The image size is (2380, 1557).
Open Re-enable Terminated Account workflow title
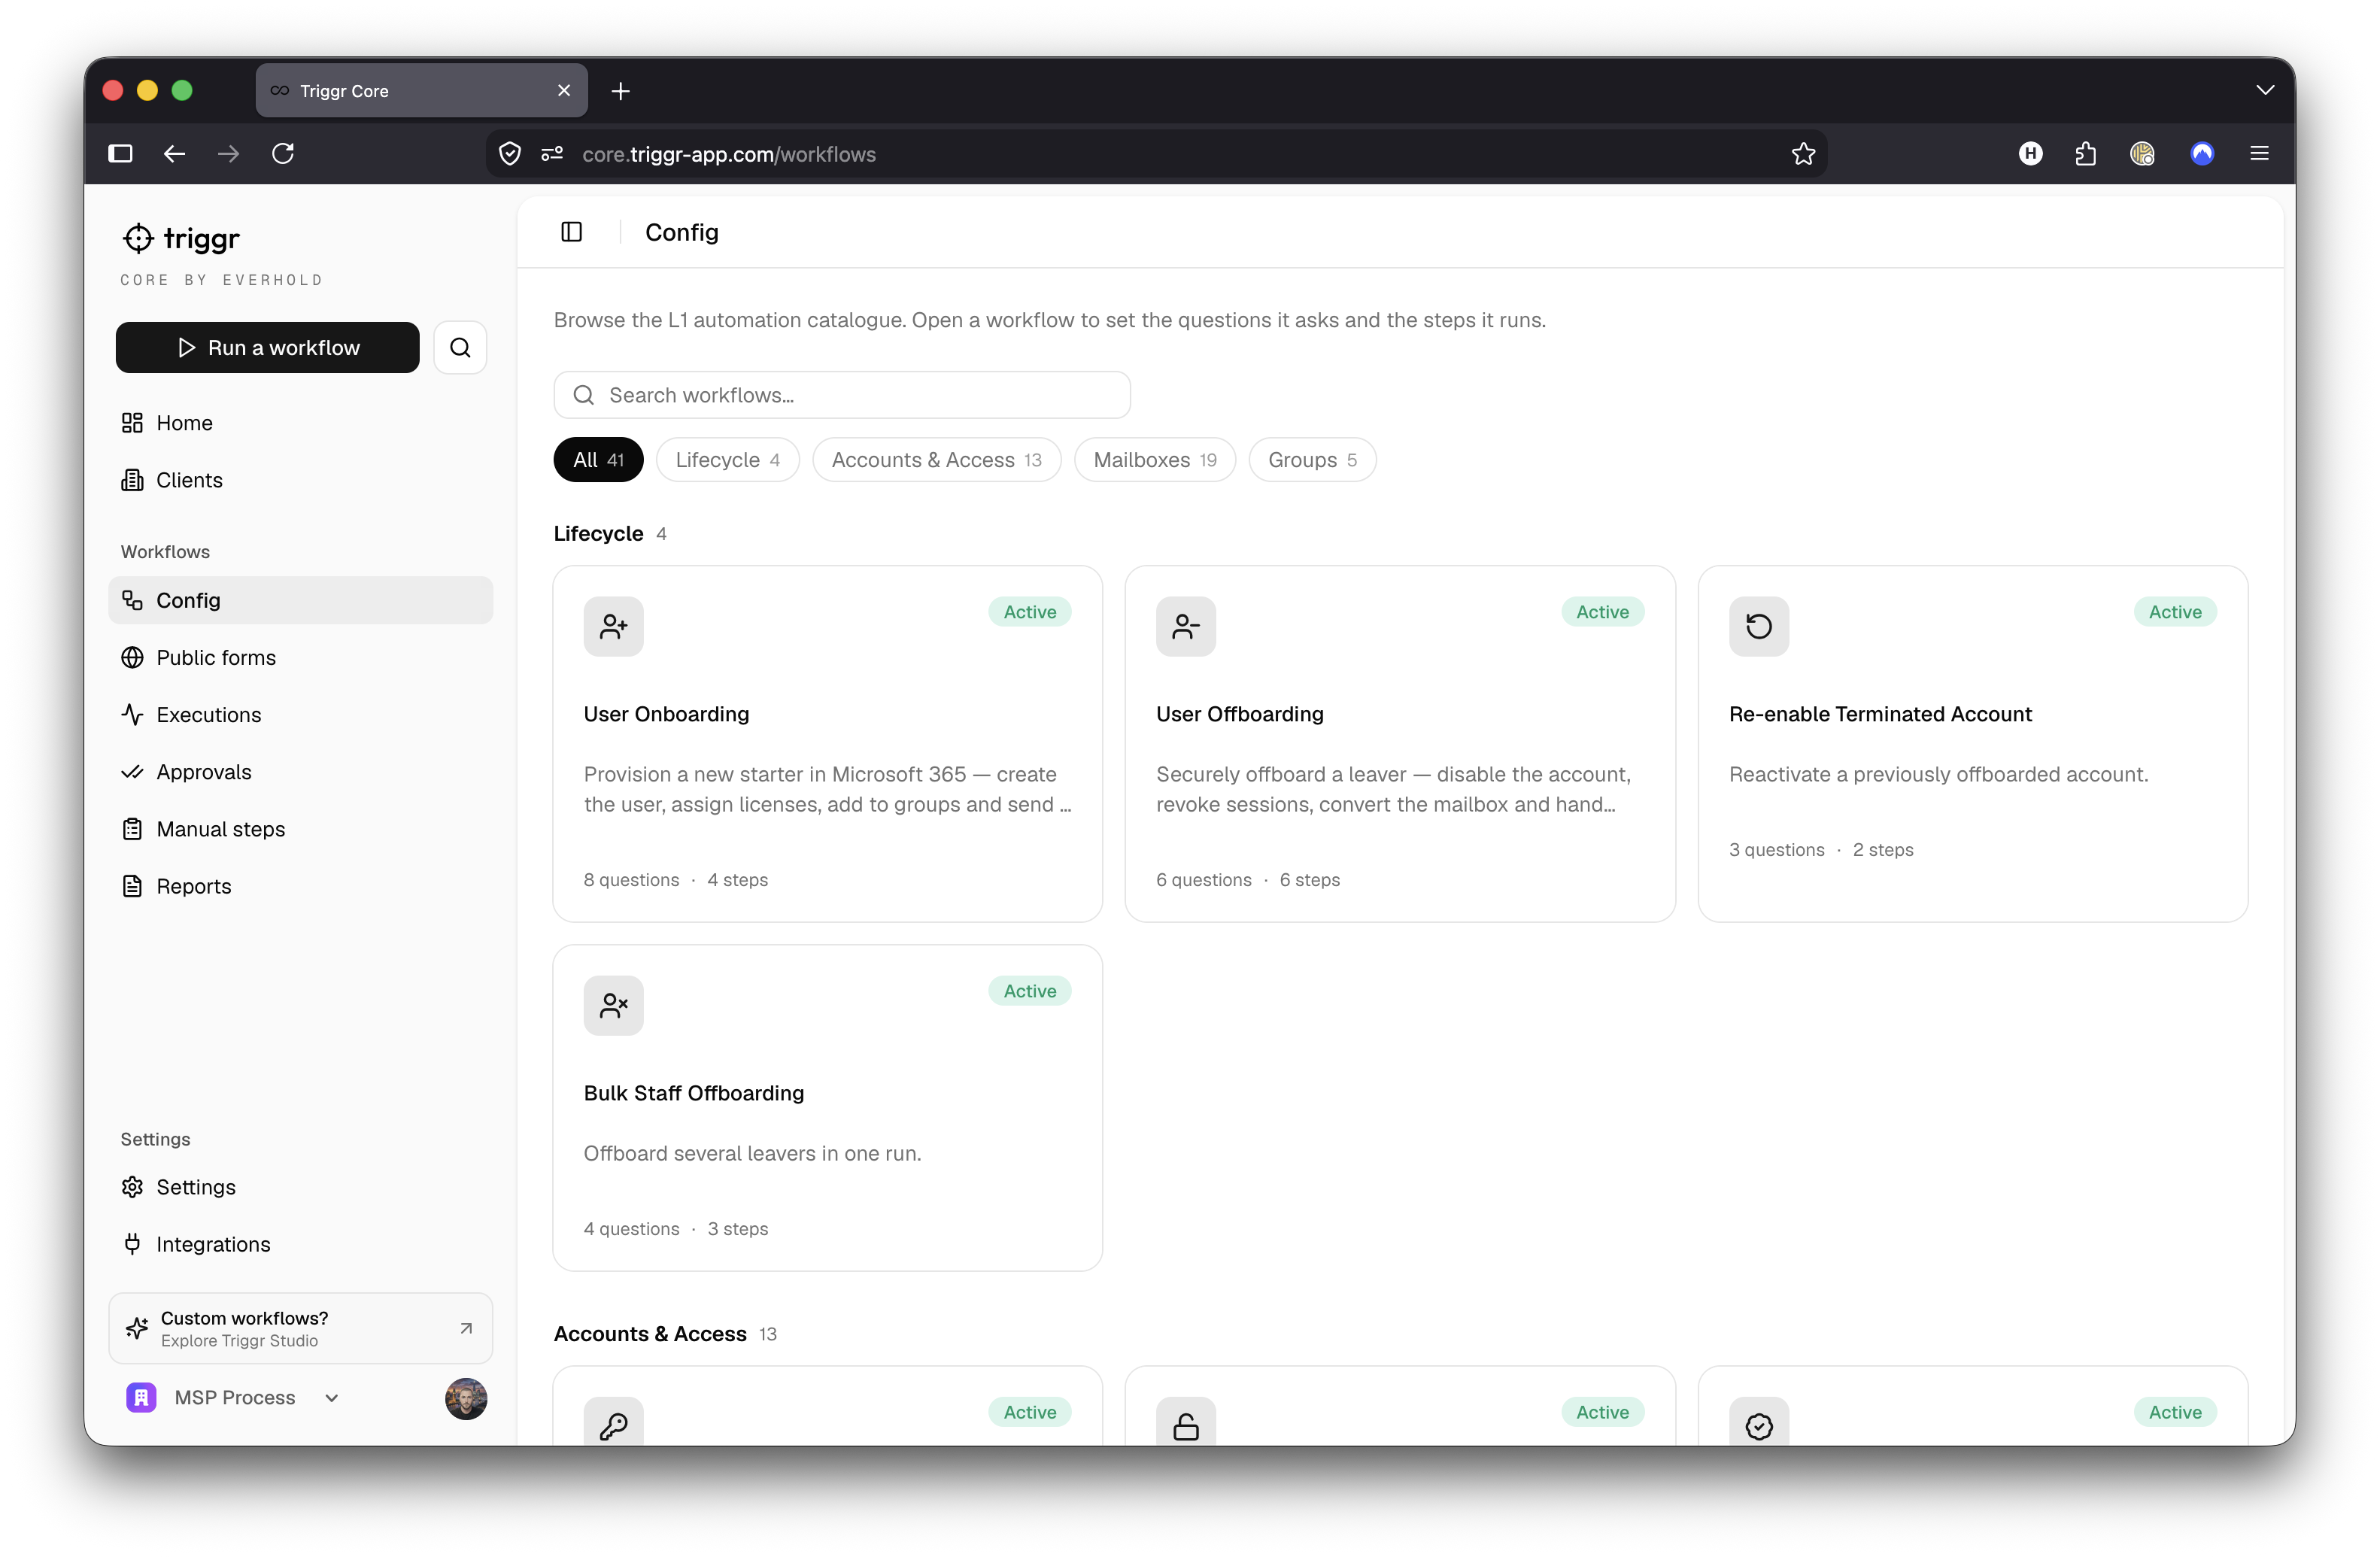pyautogui.click(x=1880, y=714)
